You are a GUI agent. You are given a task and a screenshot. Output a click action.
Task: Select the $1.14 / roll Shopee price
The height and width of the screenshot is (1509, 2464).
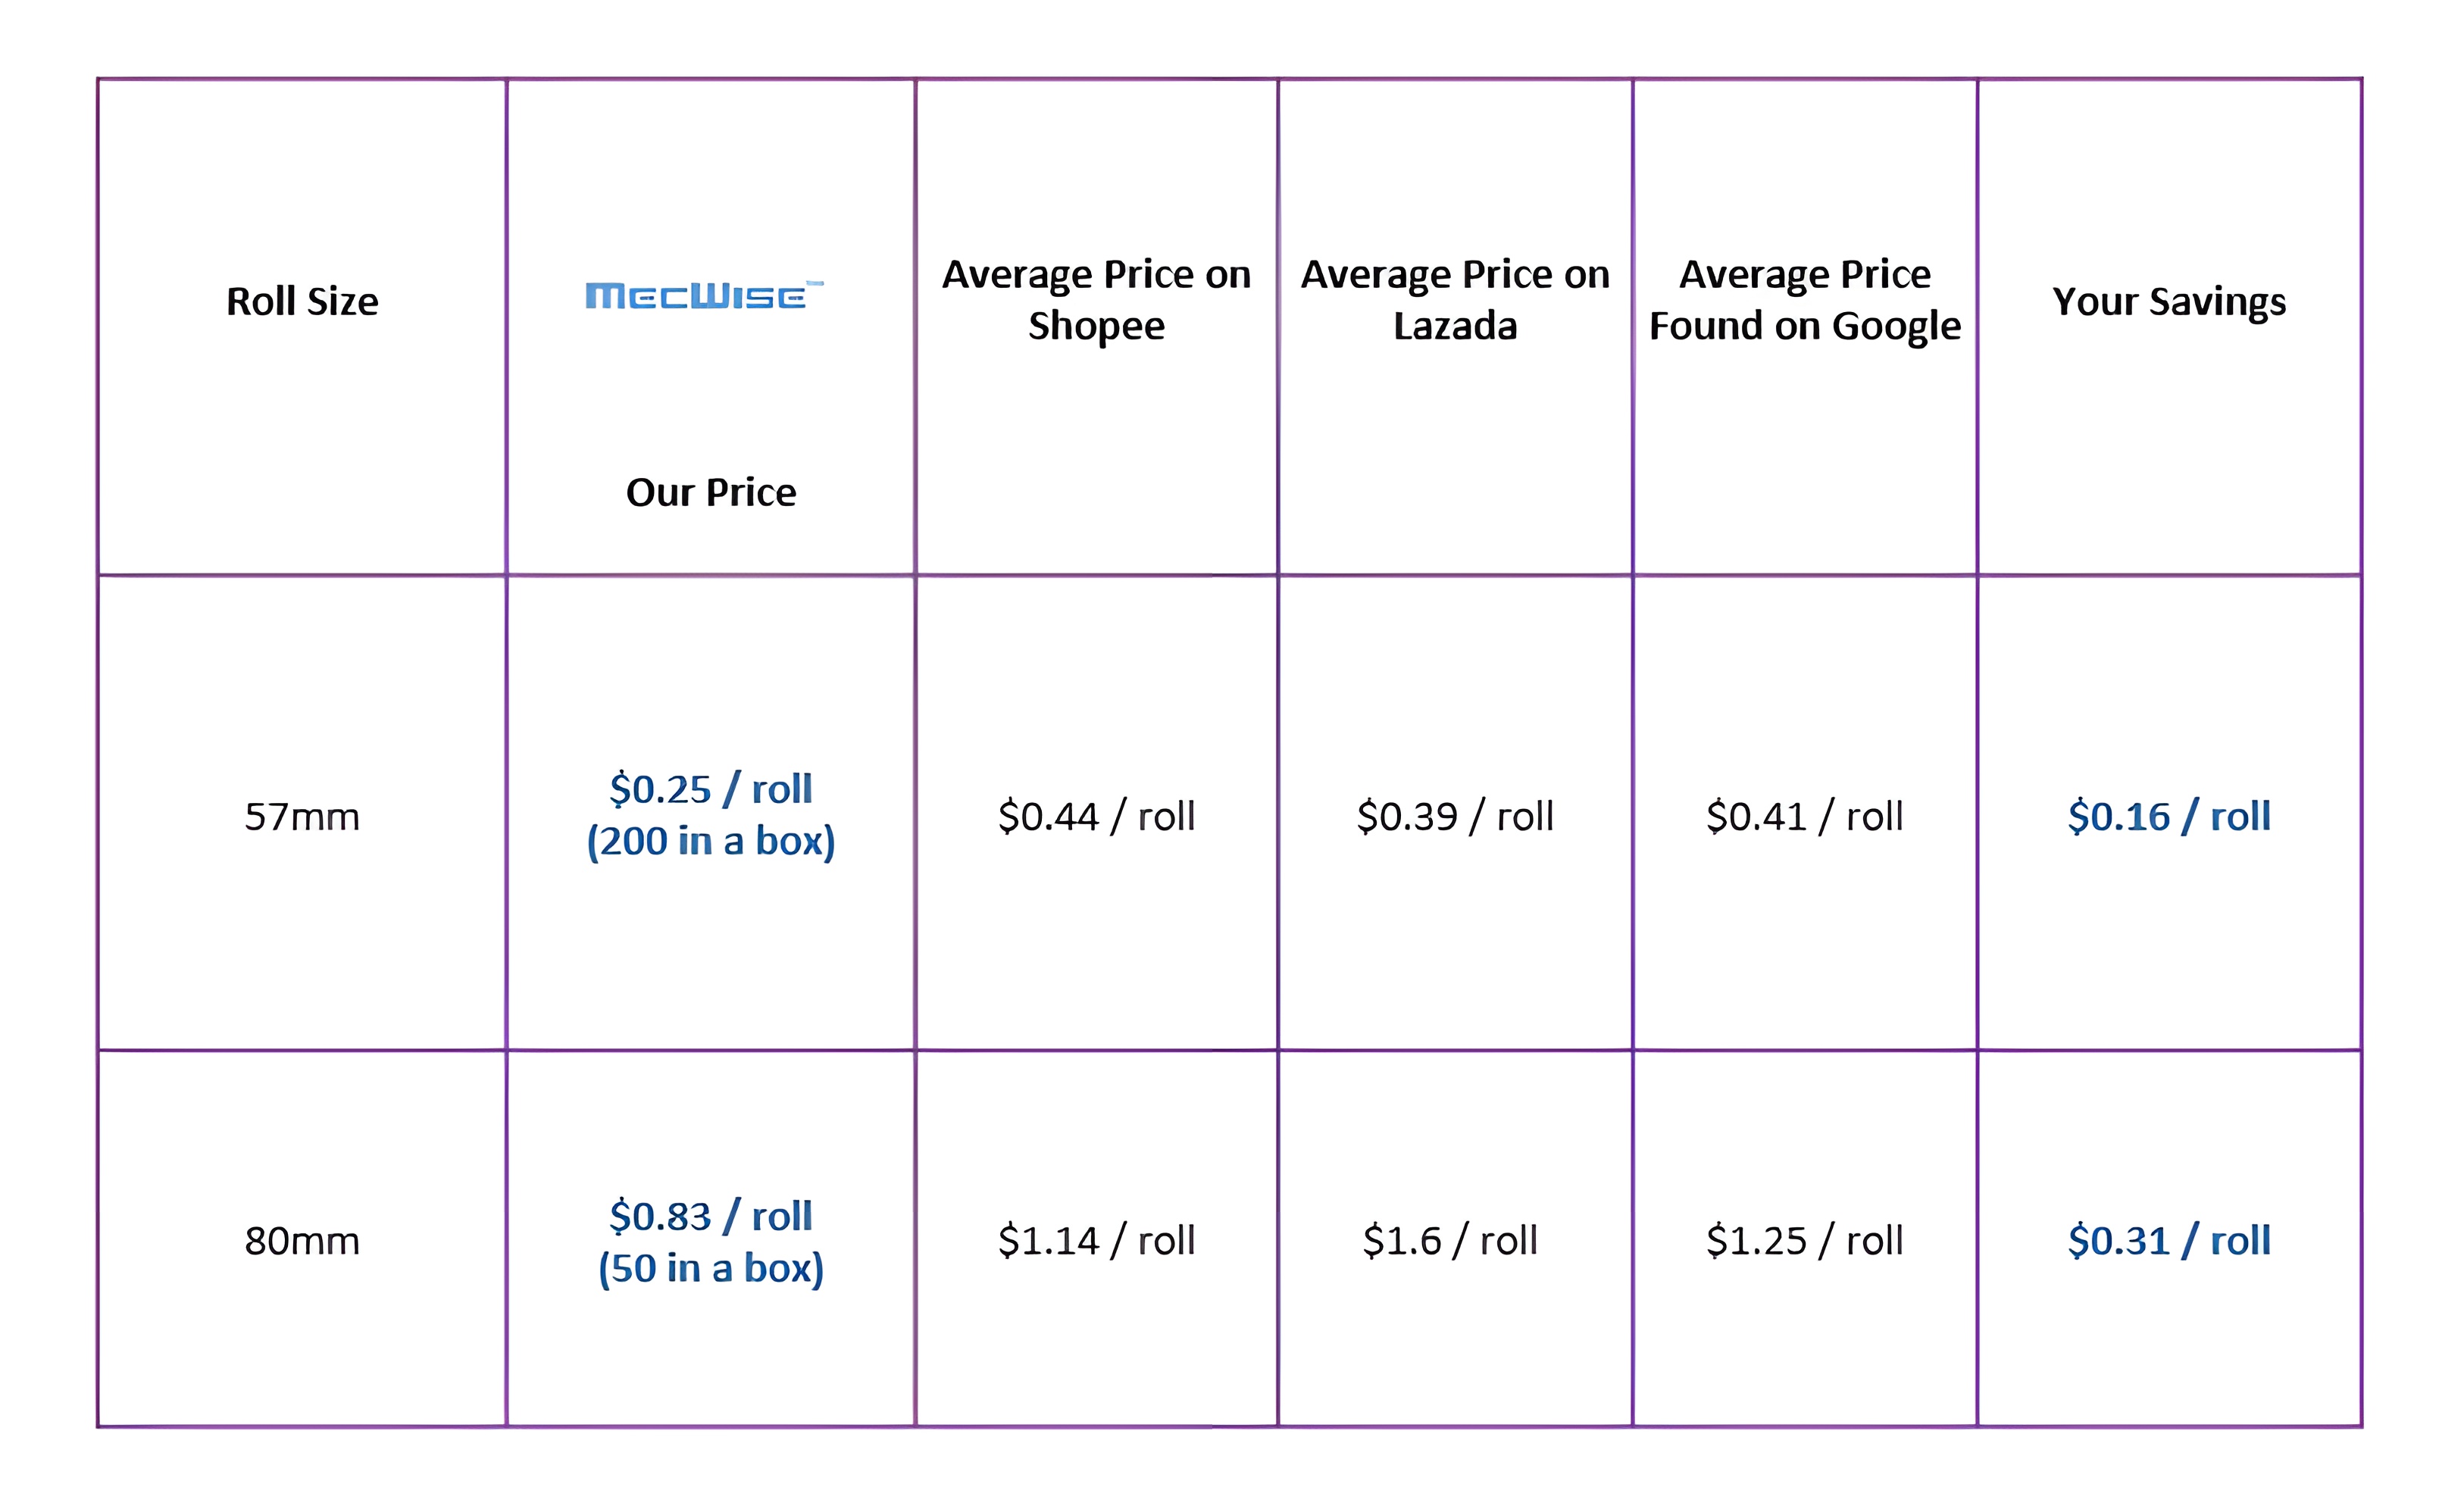click(1096, 1241)
